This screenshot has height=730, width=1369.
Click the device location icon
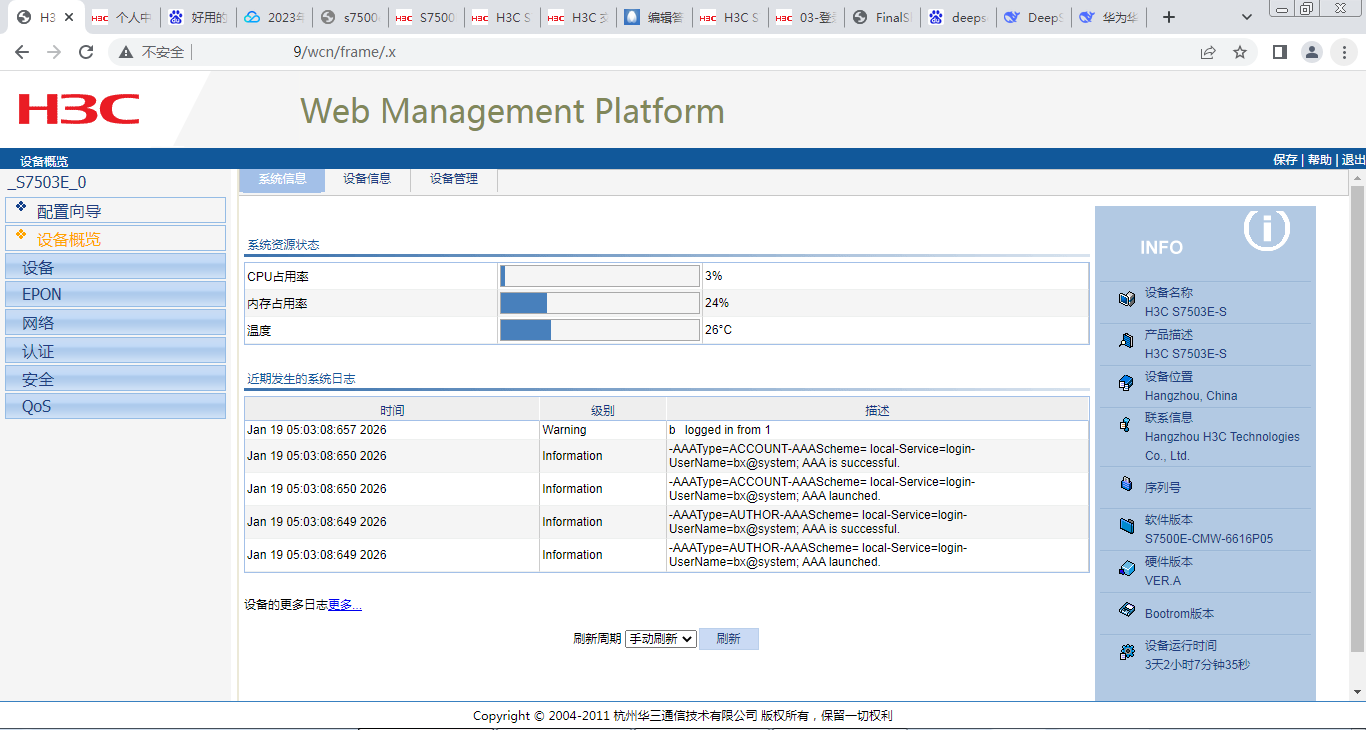click(x=1127, y=382)
